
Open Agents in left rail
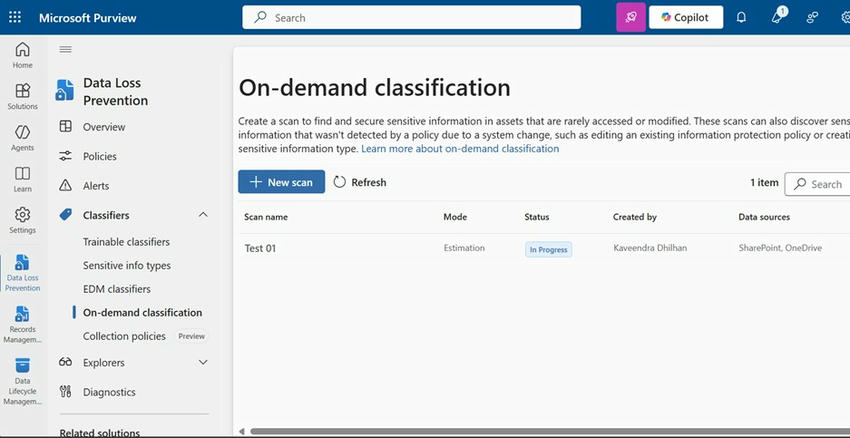[22, 138]
